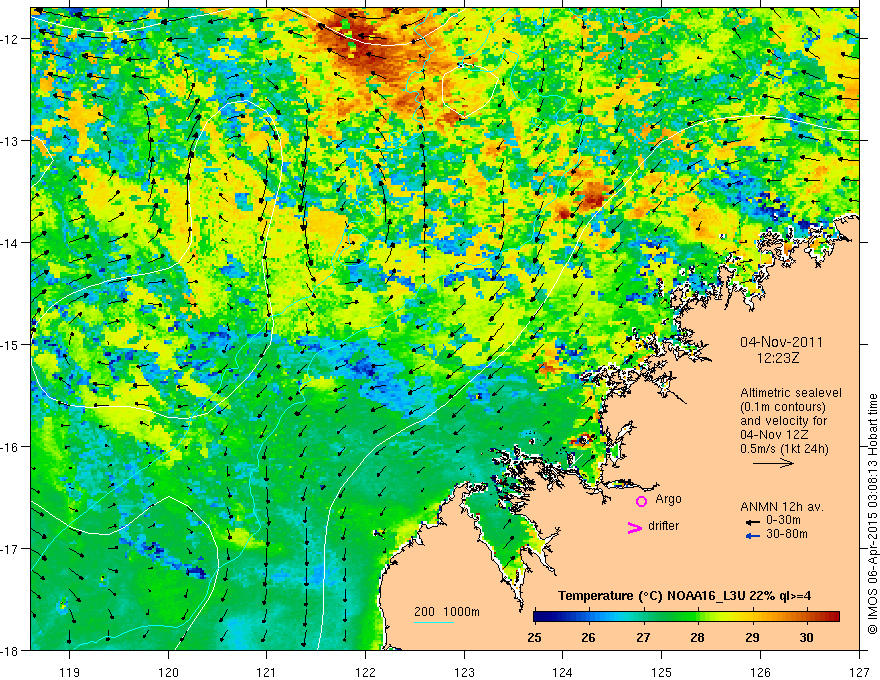Click the 'Argo' legend label

point(668,499)
